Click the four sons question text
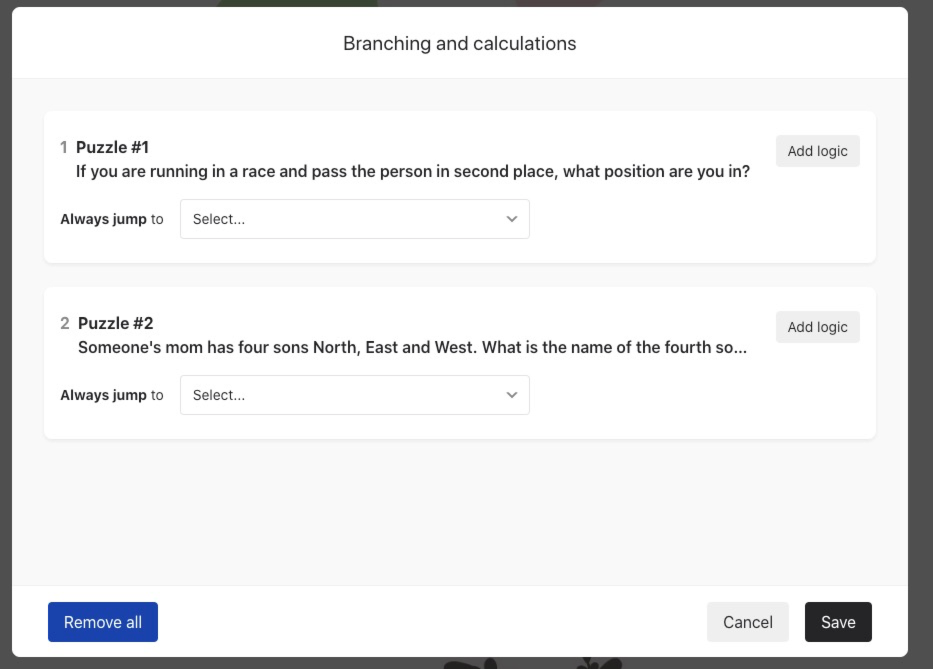 coord(412,348)
